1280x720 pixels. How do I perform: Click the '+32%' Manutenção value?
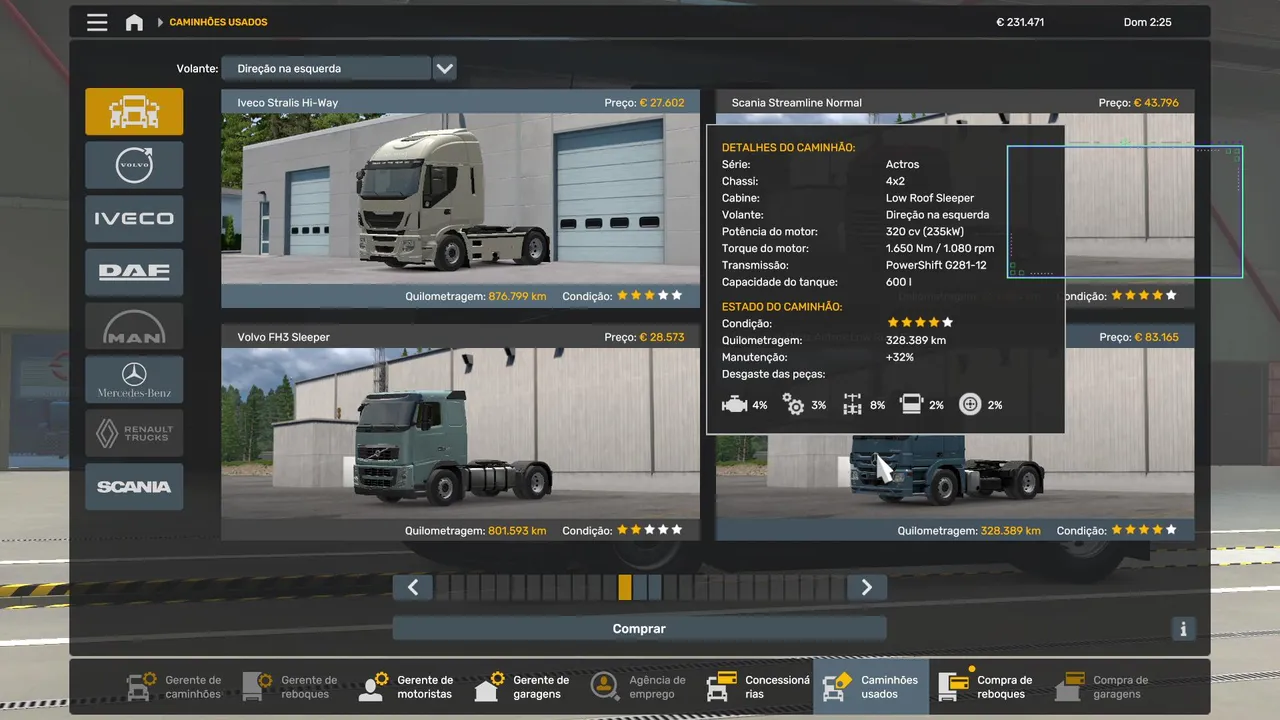click(900, 357)
